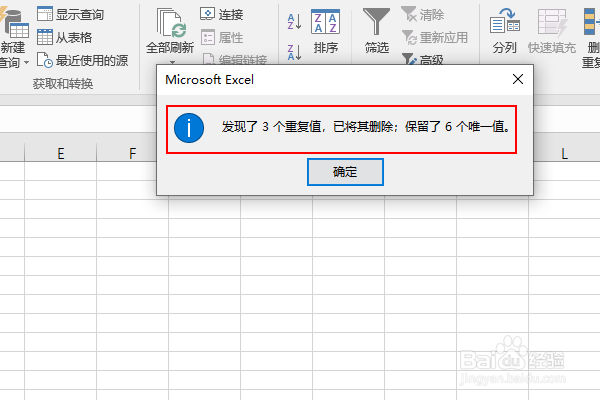
Task: Click the 属性 ribbon item
Action: [222, 38]
